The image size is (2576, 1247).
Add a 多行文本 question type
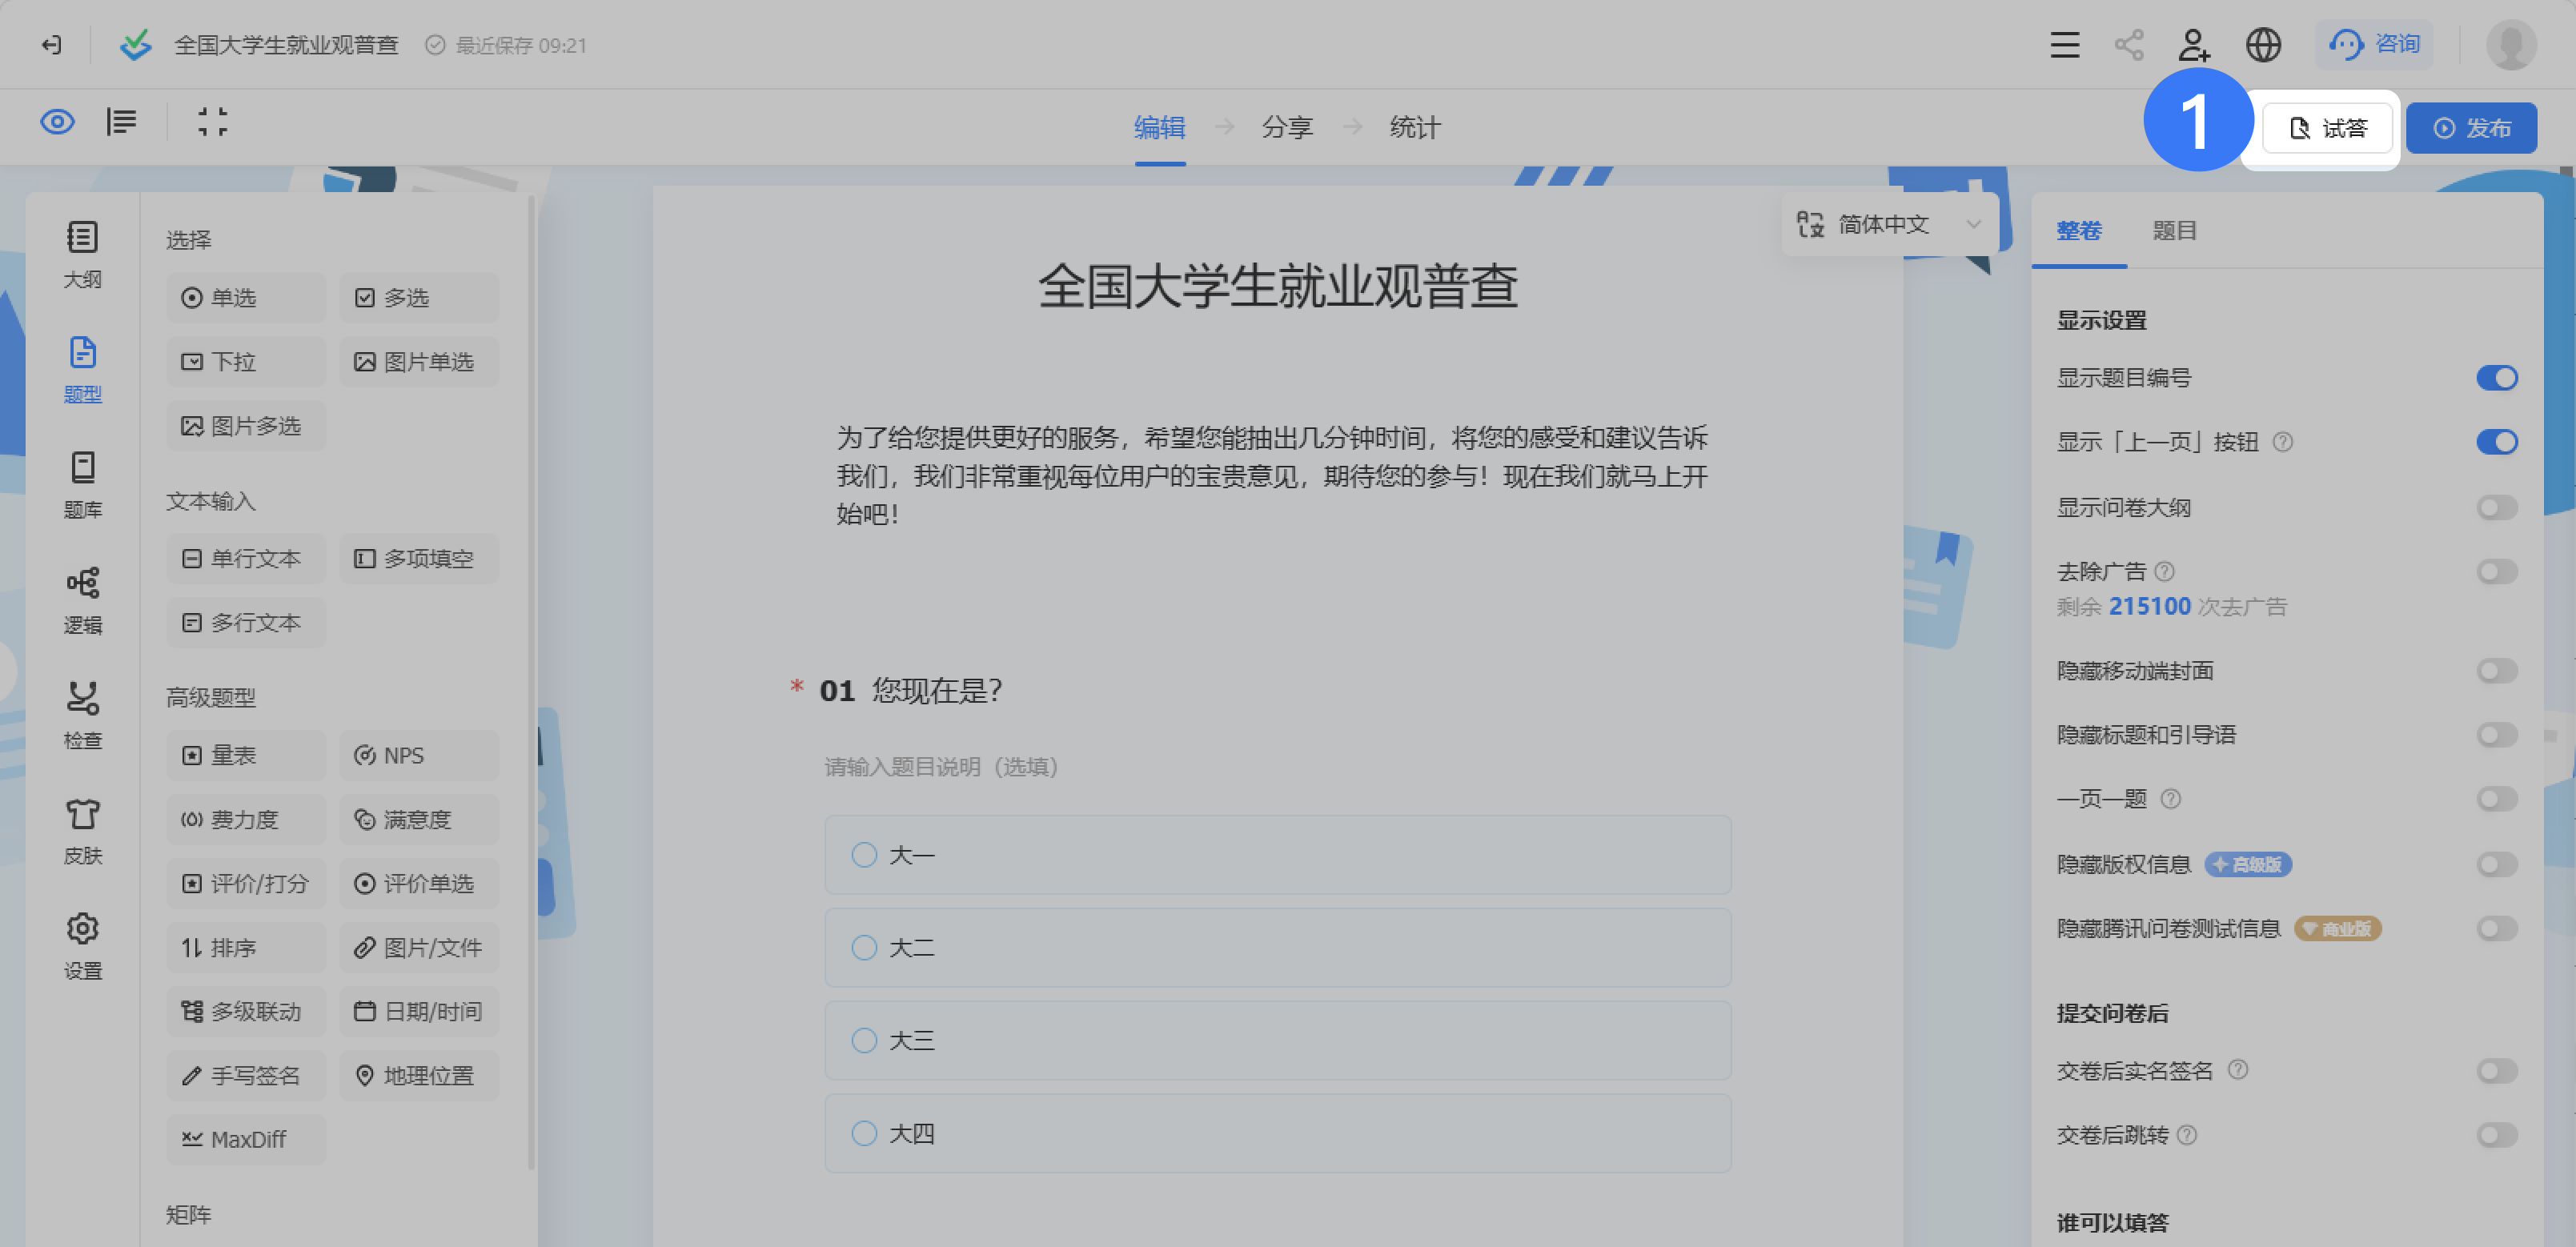pos(246,622)
